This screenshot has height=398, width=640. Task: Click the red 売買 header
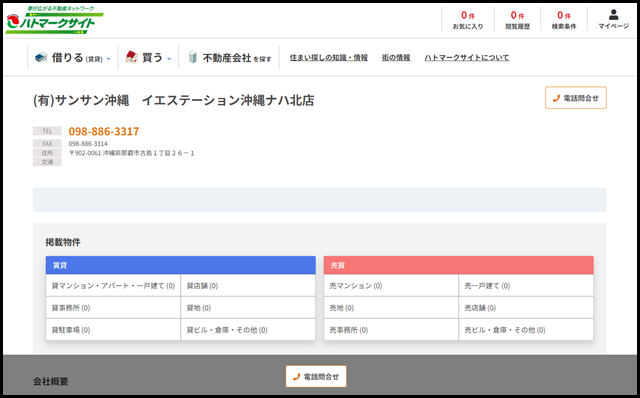coord(459,265)
